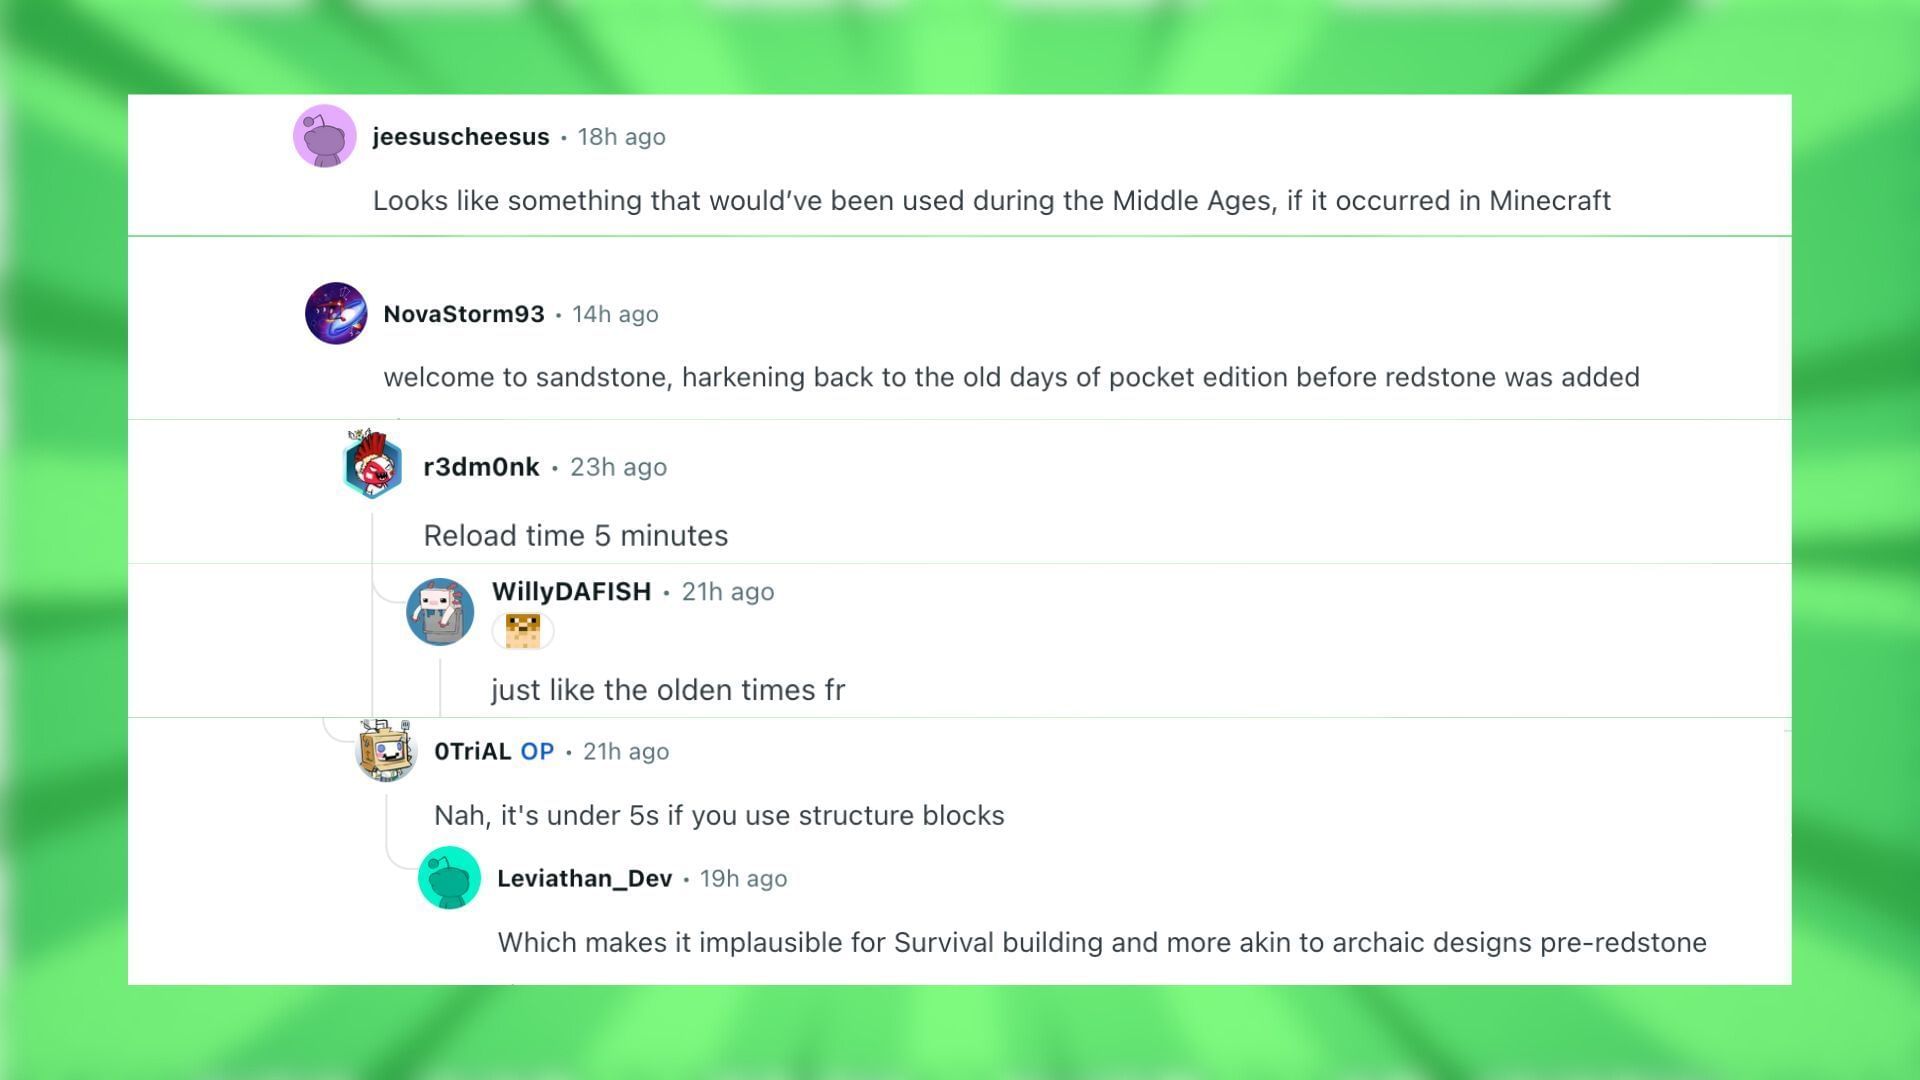Open NovaStorm93's galaxy profile picture

[x=336, y=313]
